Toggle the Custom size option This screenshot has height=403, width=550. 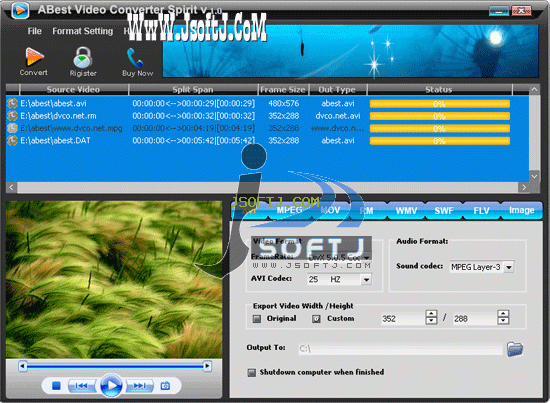316,319
